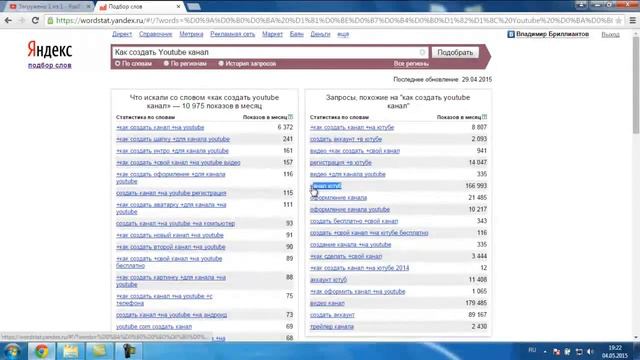
Task: Open 'создать бесплатно +свой канал' query
Action: [354, 221]
